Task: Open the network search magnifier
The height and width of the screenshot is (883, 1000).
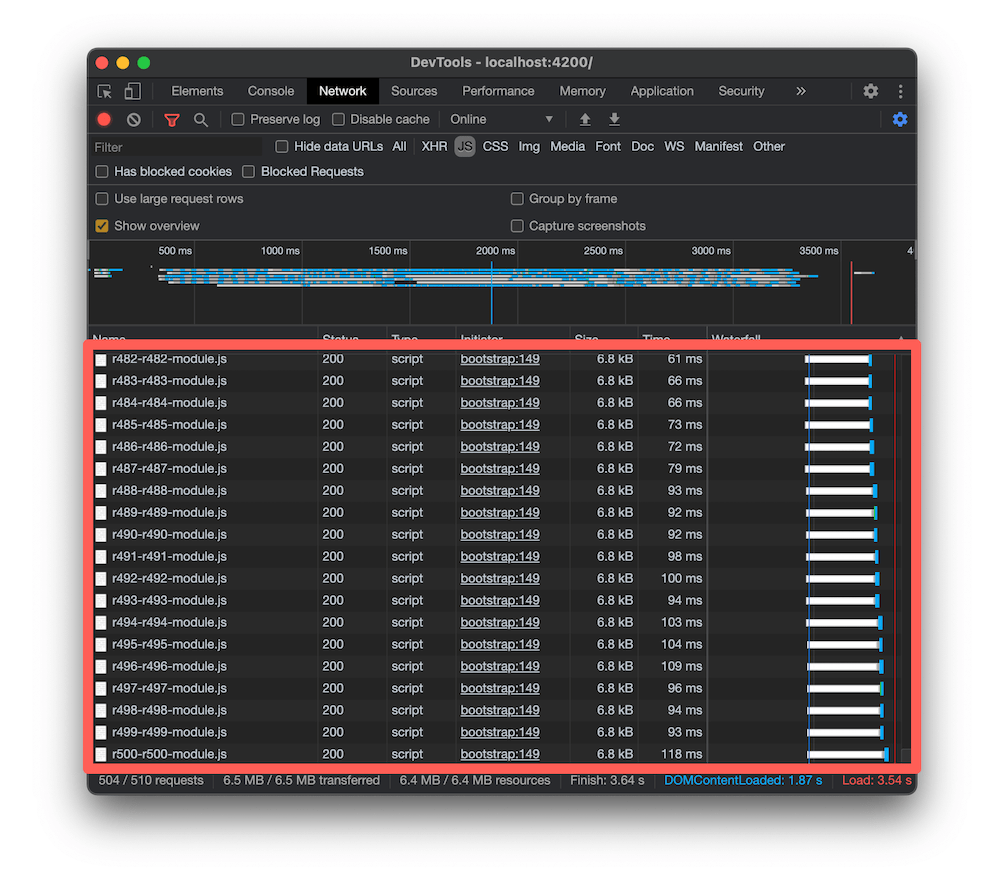Action: (x=201, y=119)
